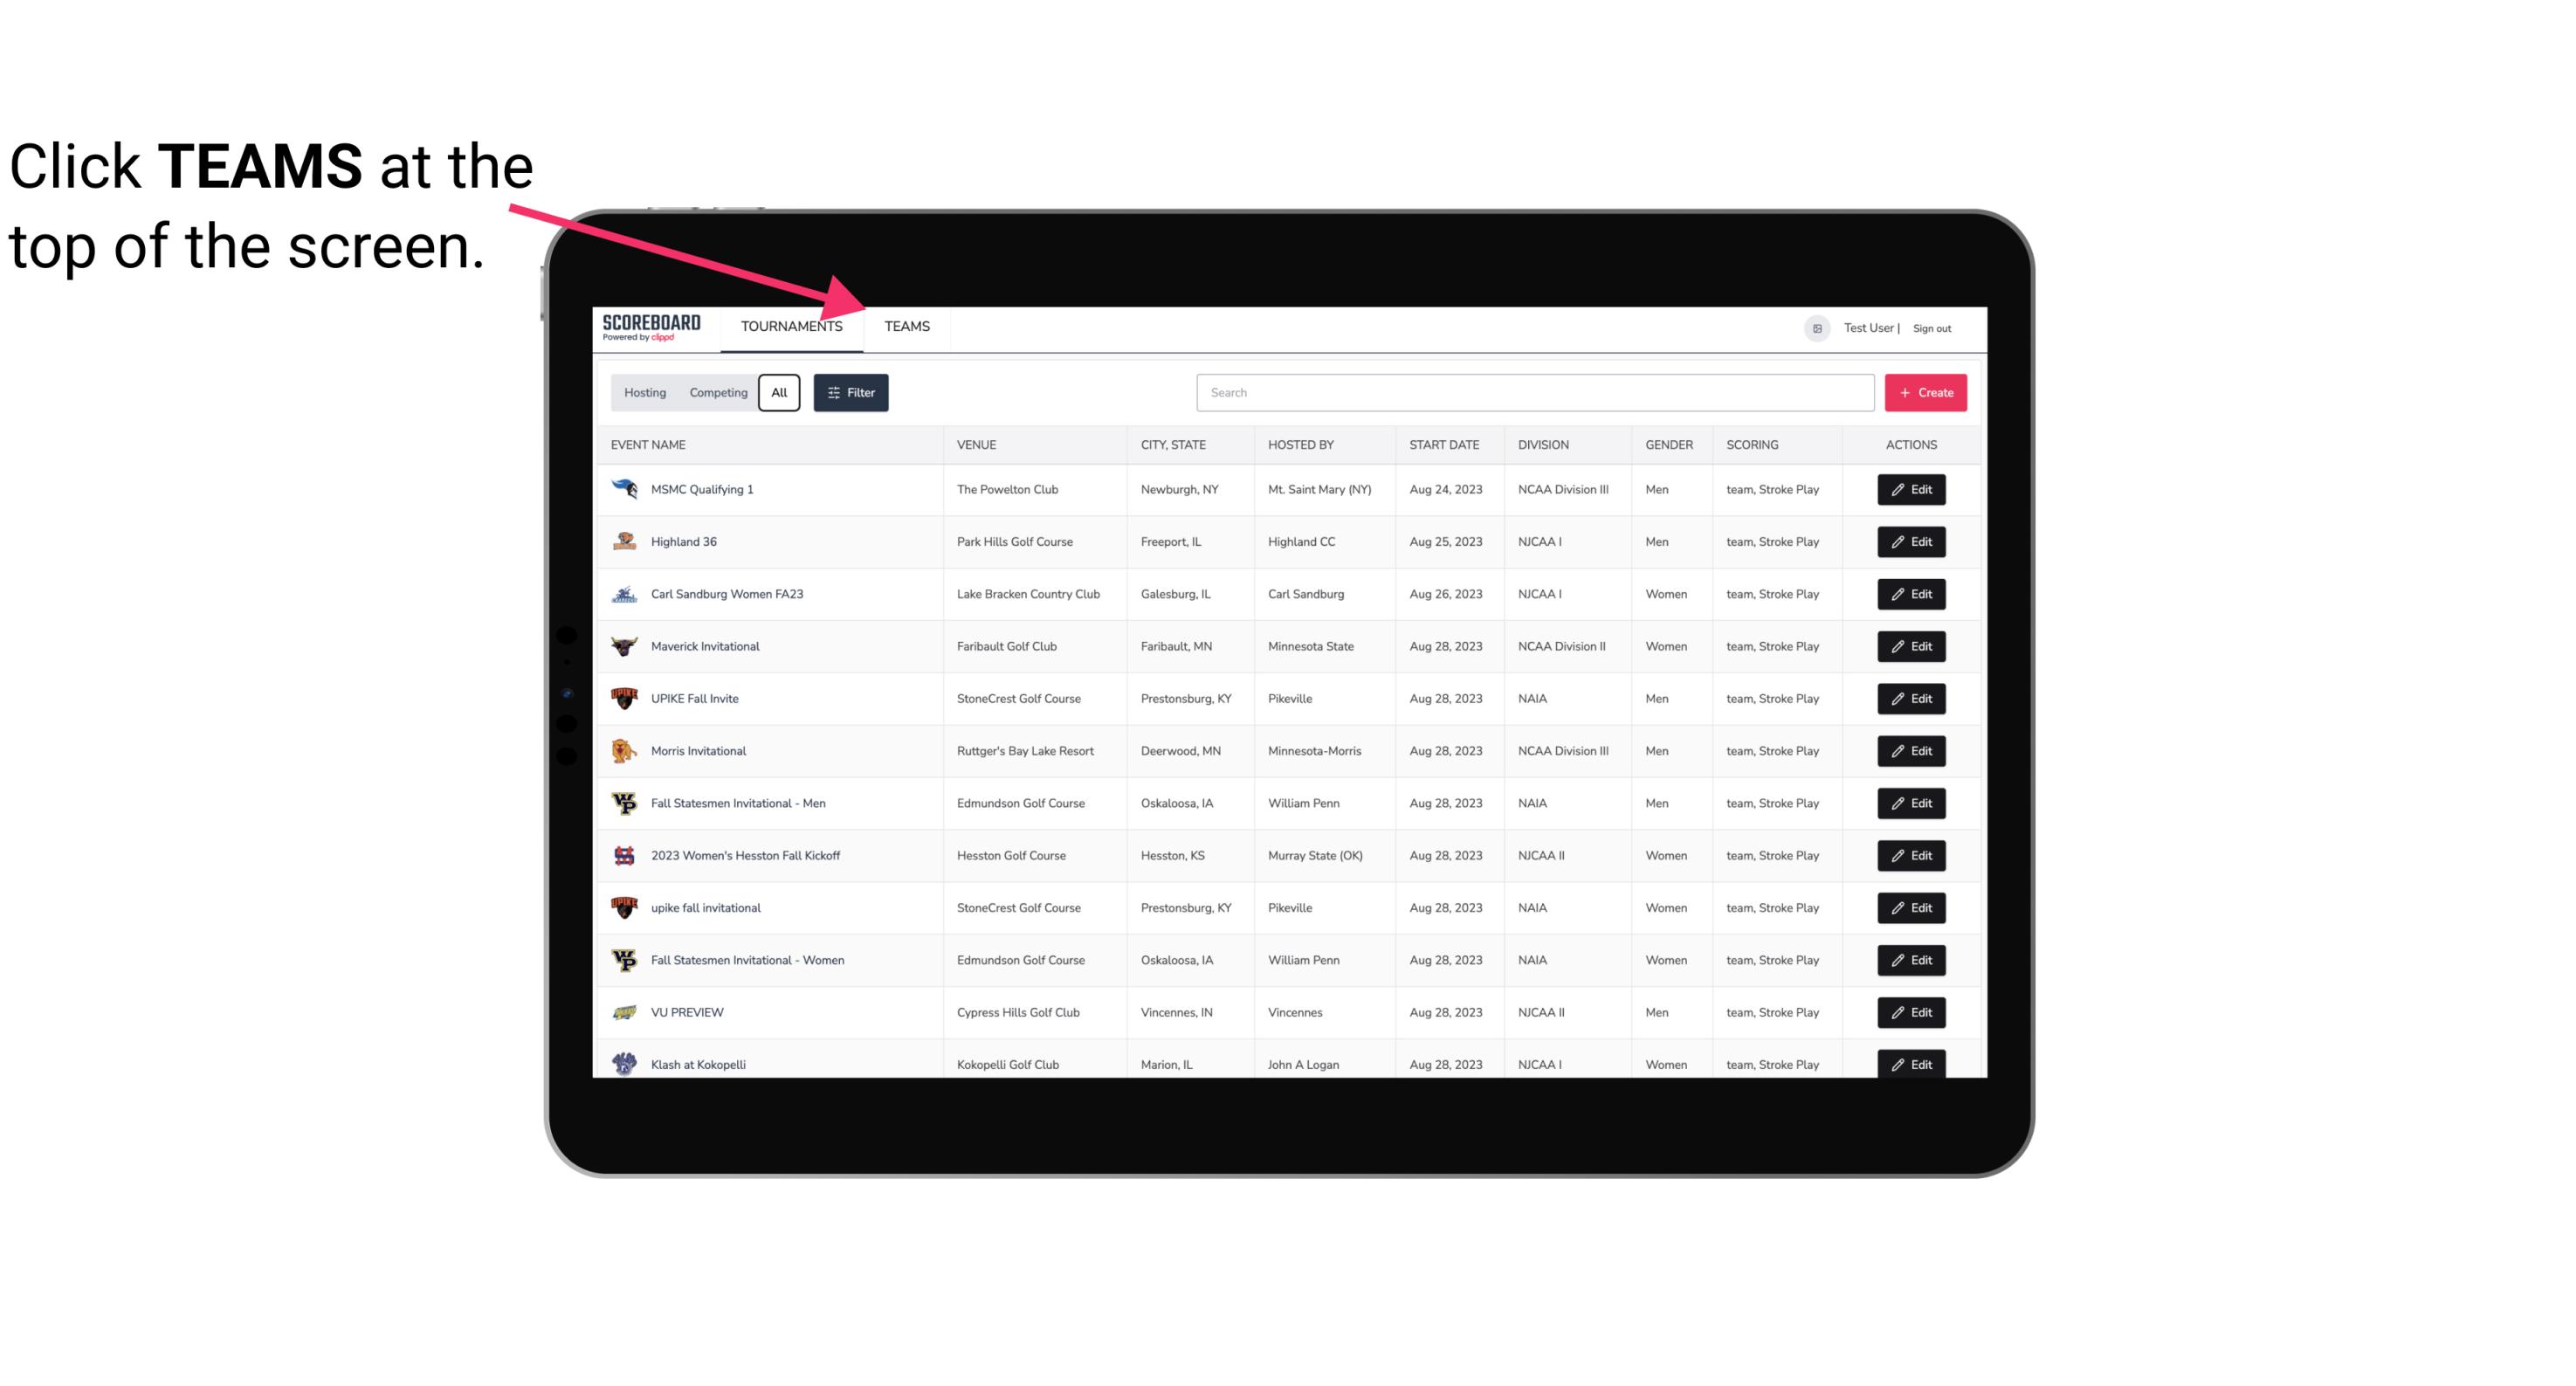The image size is (2576, 1386).
Task: Click the TOURNAMENTS navigation tab
Action: tap(791, 326)
